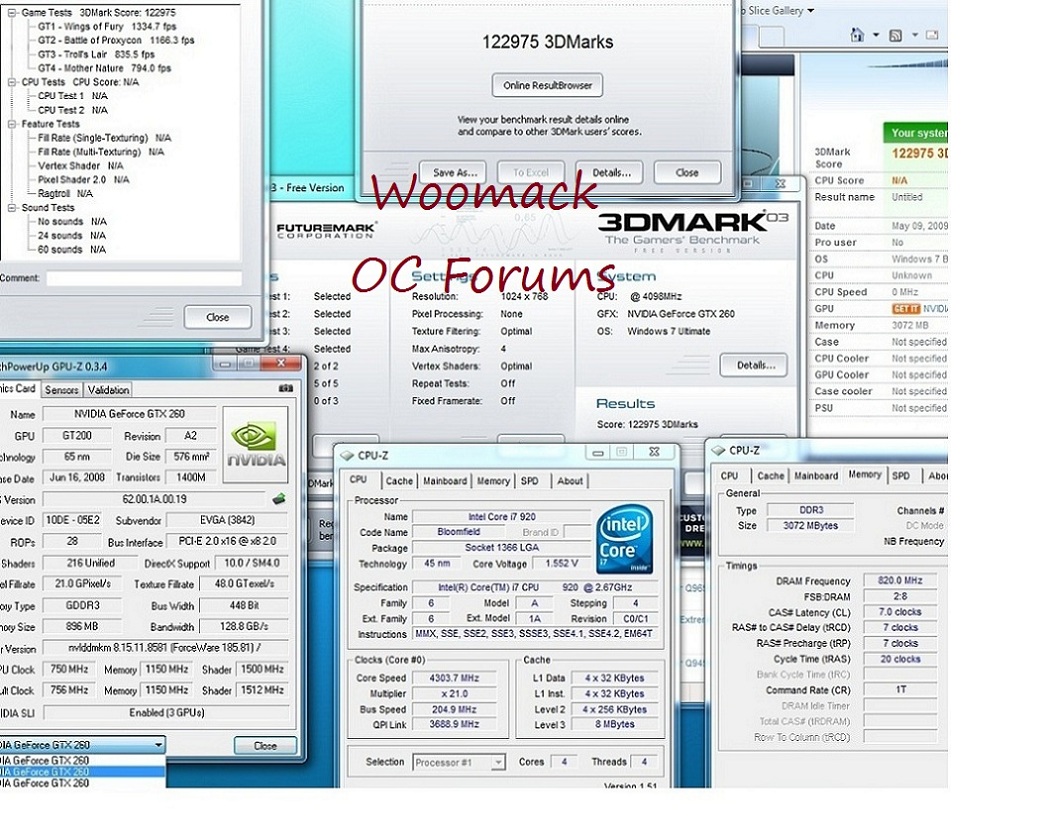Click into the Comment input field
Viewport: 1047px width, 839px height.
(144, 278)
